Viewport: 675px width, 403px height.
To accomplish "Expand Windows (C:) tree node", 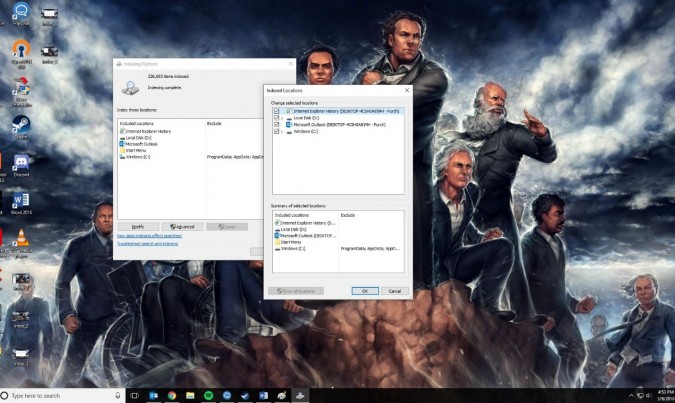I will pos(283,131).
